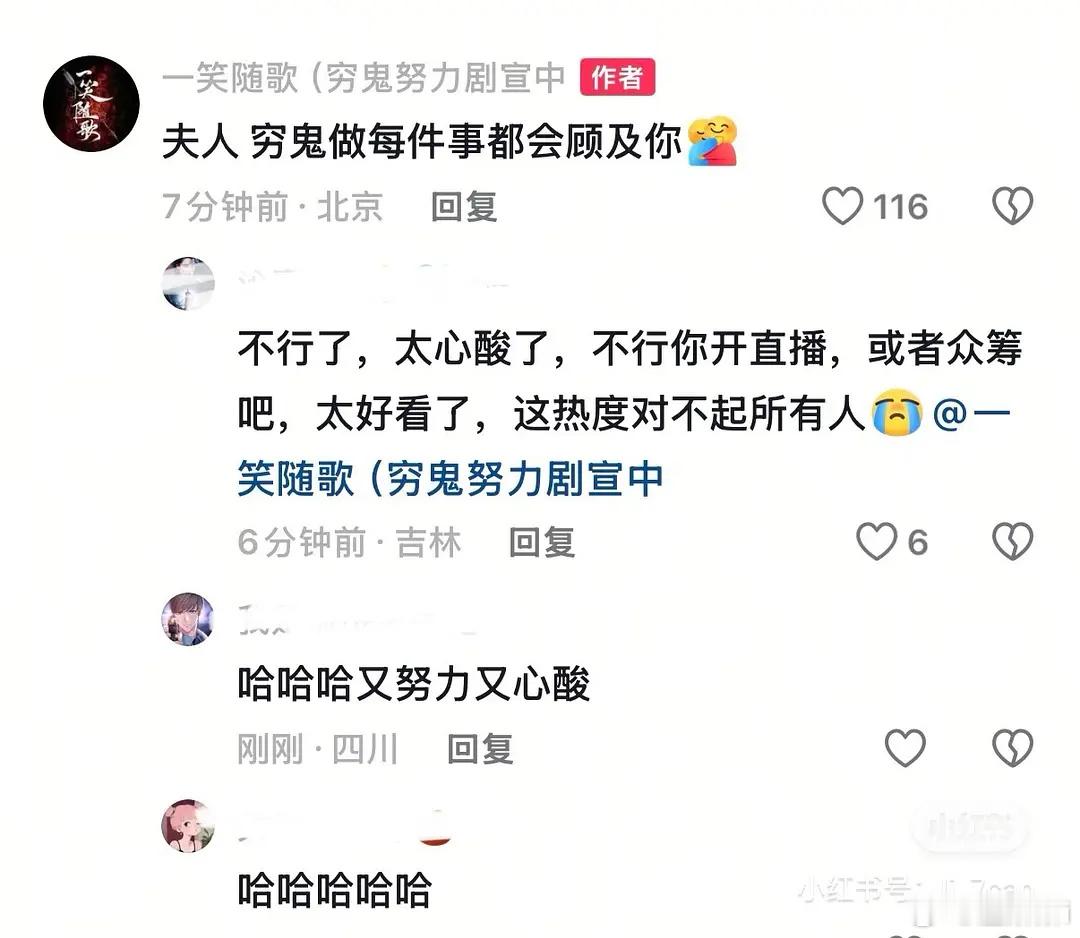Reply to the Jilin comment
Screen dimensions: 1080x938
tap(541, 542)
